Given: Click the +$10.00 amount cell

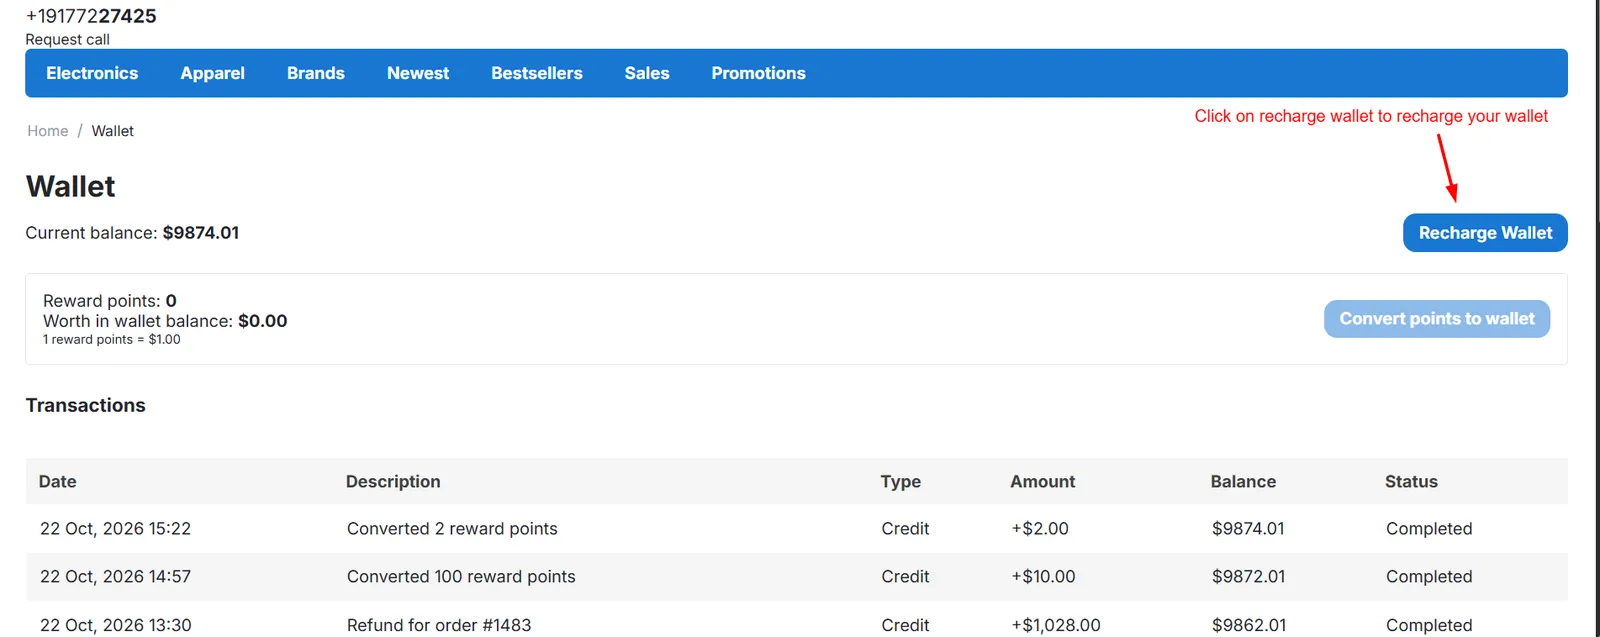Looking at the screenshot, I should [1043, 576].
